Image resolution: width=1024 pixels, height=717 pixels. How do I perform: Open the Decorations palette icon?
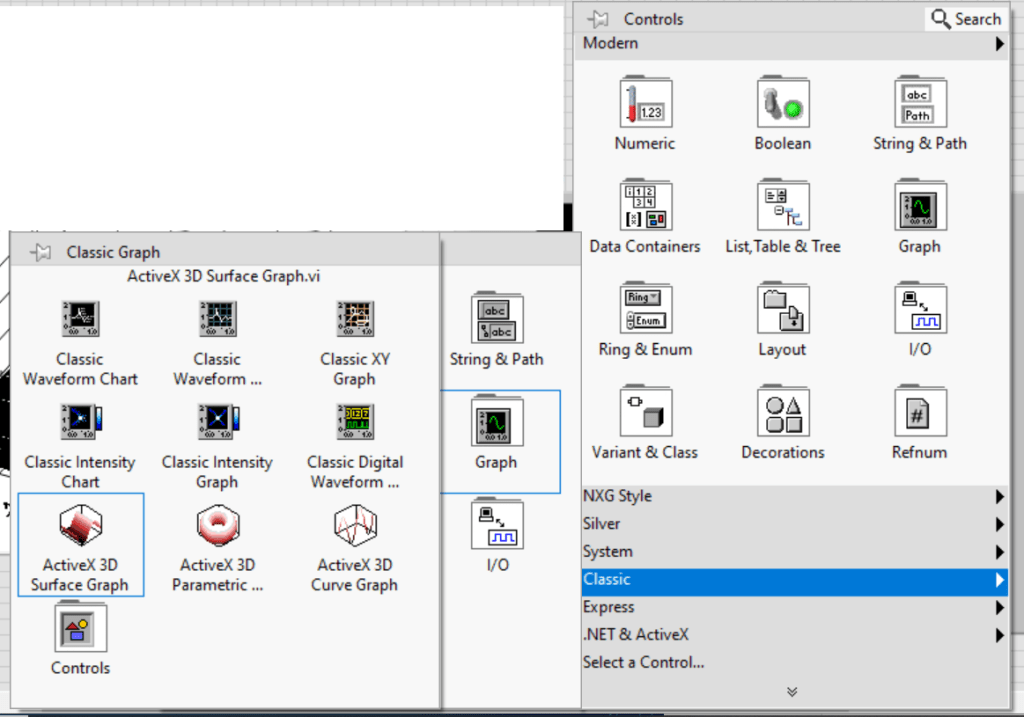pyautogui.click(x=782, y=411)
